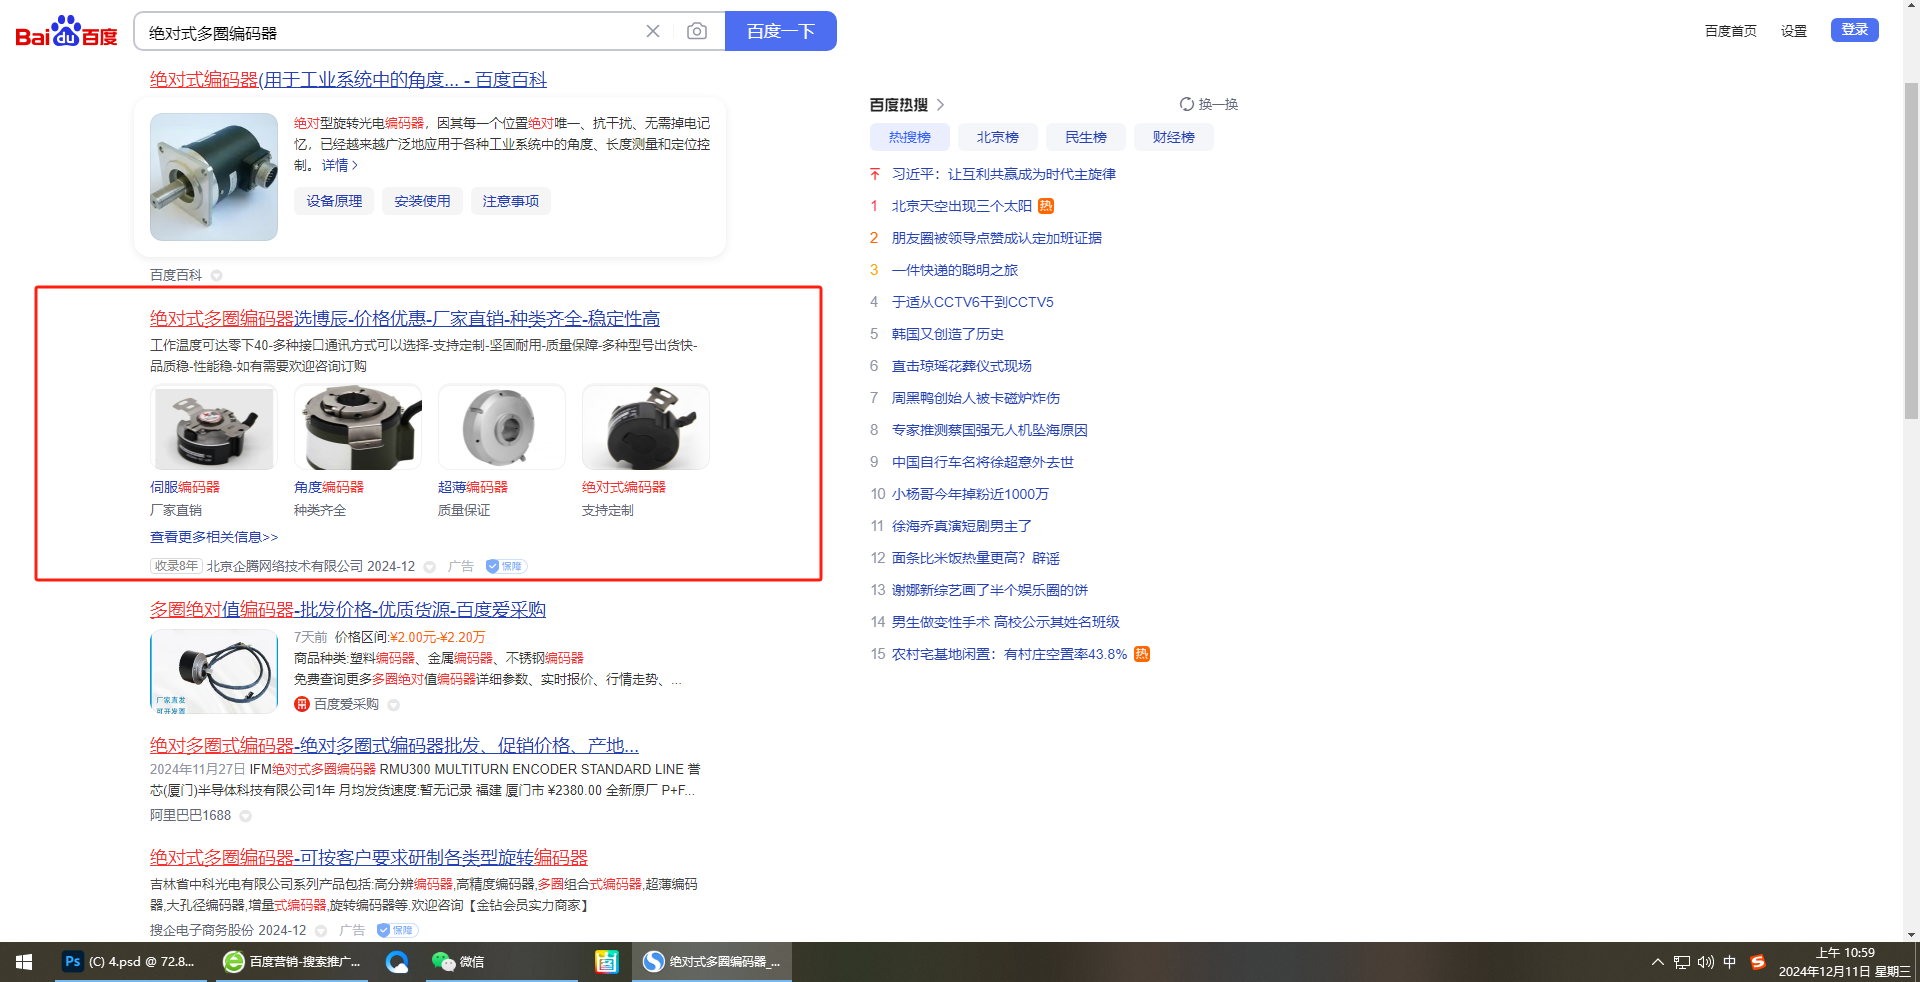Click the page vertical scrollbar
Screen dimensions: 1920x982
(x=1911, y=250)
